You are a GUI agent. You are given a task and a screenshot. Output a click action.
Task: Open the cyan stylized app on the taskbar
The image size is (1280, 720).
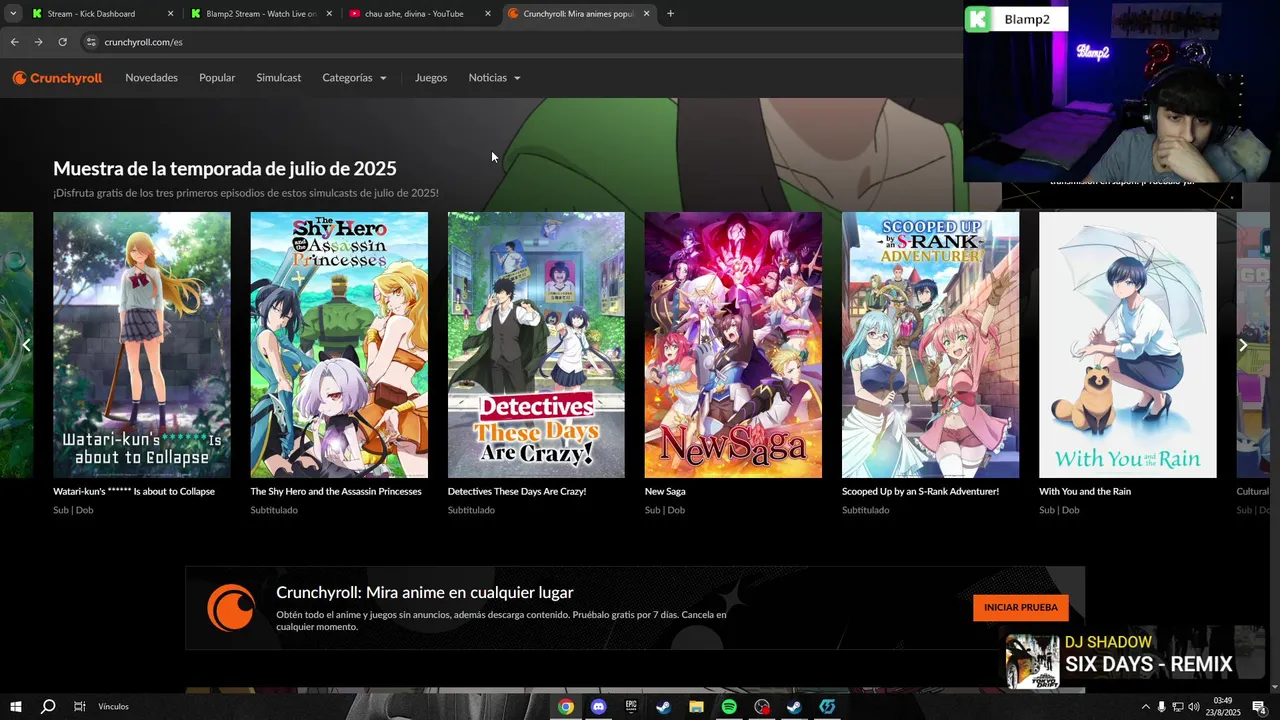[827, 707]
